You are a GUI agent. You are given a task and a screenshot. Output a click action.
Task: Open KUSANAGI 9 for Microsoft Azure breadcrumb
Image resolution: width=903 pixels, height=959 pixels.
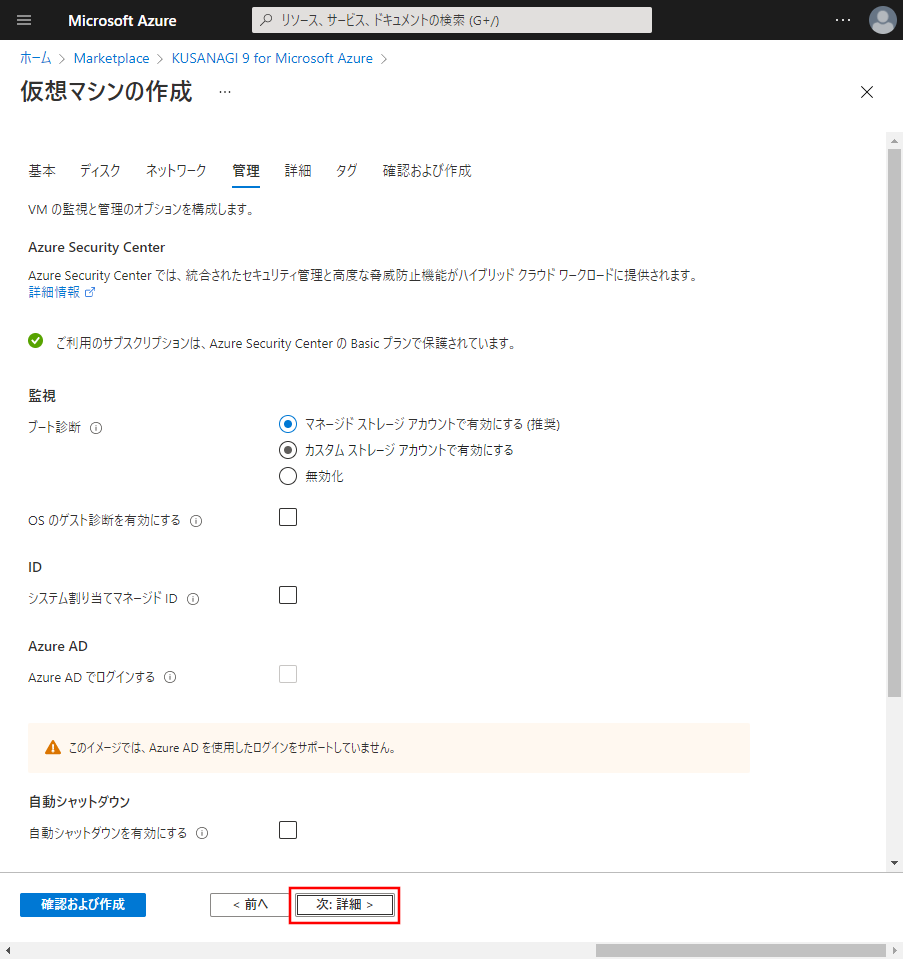272,58
